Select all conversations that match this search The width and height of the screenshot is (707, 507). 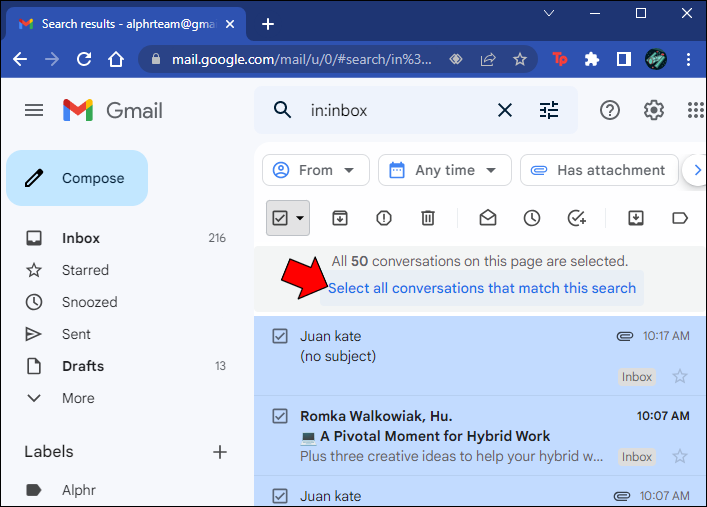click(x=482, y=288)
